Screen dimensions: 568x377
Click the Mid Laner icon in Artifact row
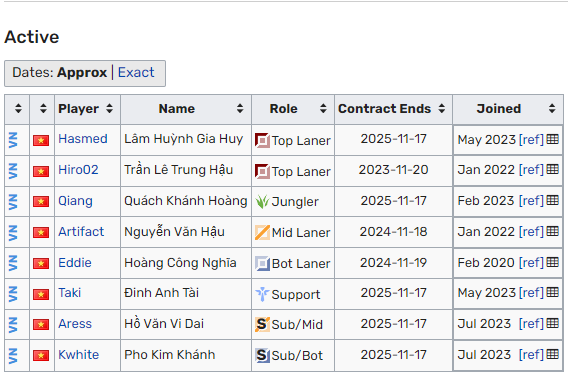point(262,233)
